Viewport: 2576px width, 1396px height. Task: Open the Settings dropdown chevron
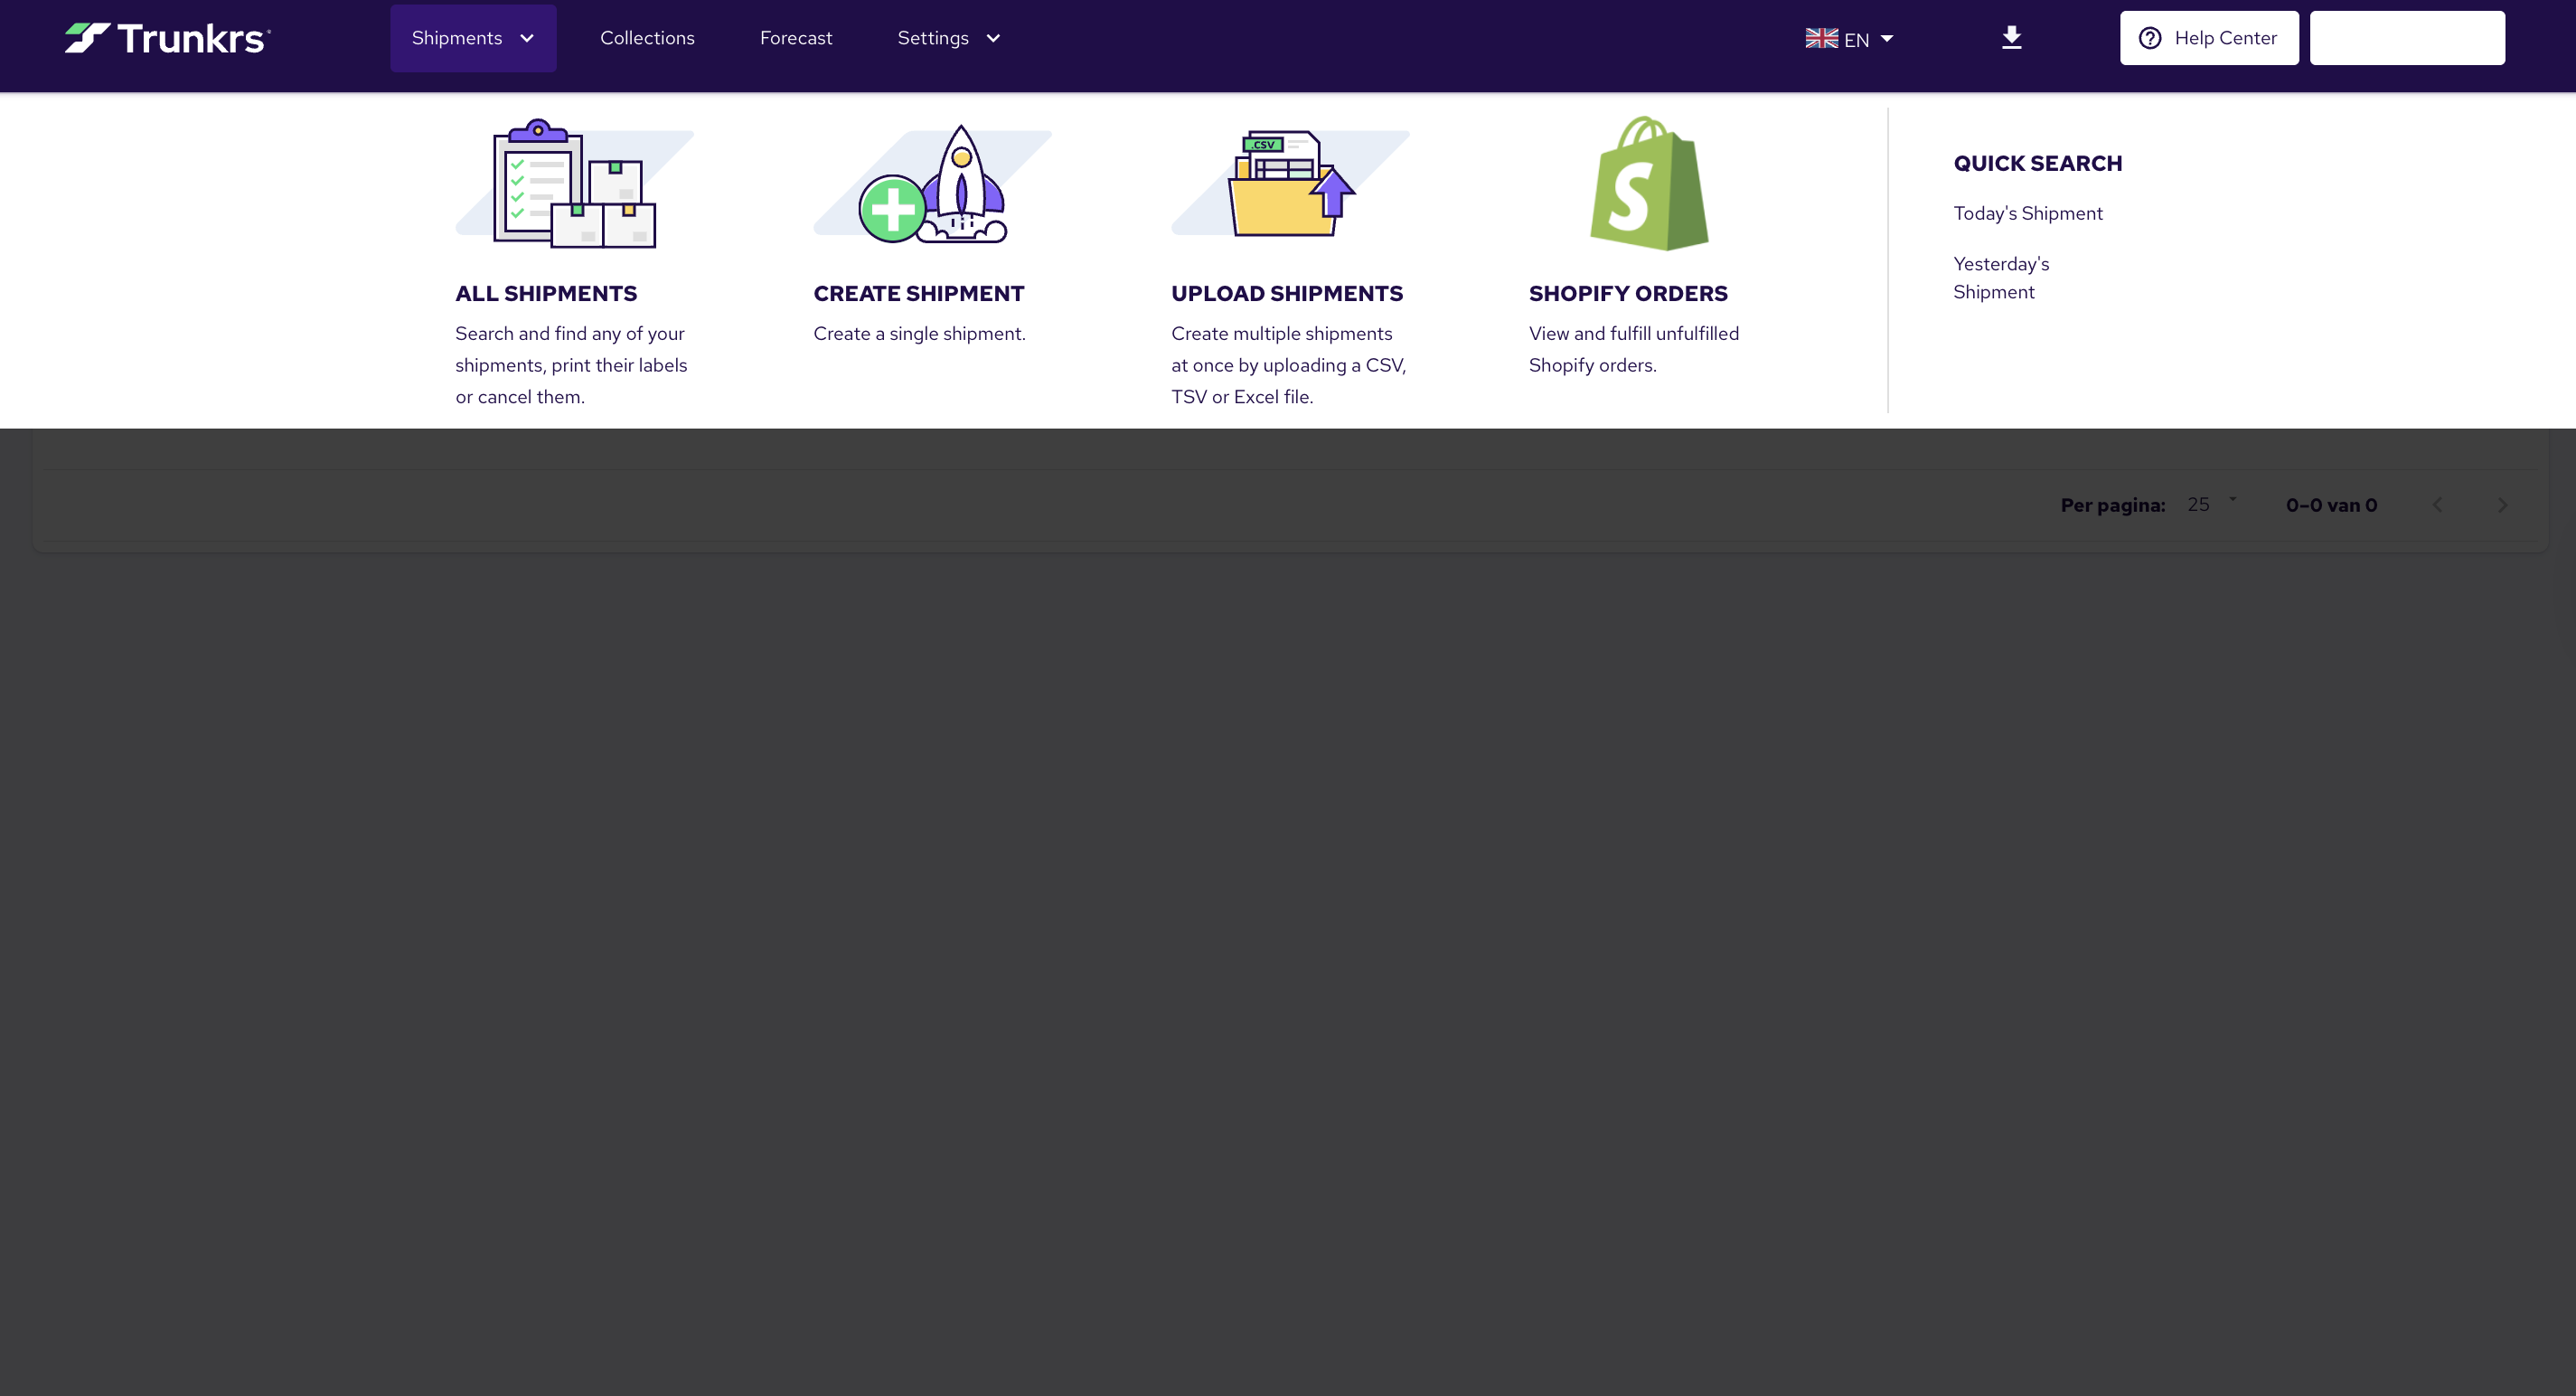992,38
